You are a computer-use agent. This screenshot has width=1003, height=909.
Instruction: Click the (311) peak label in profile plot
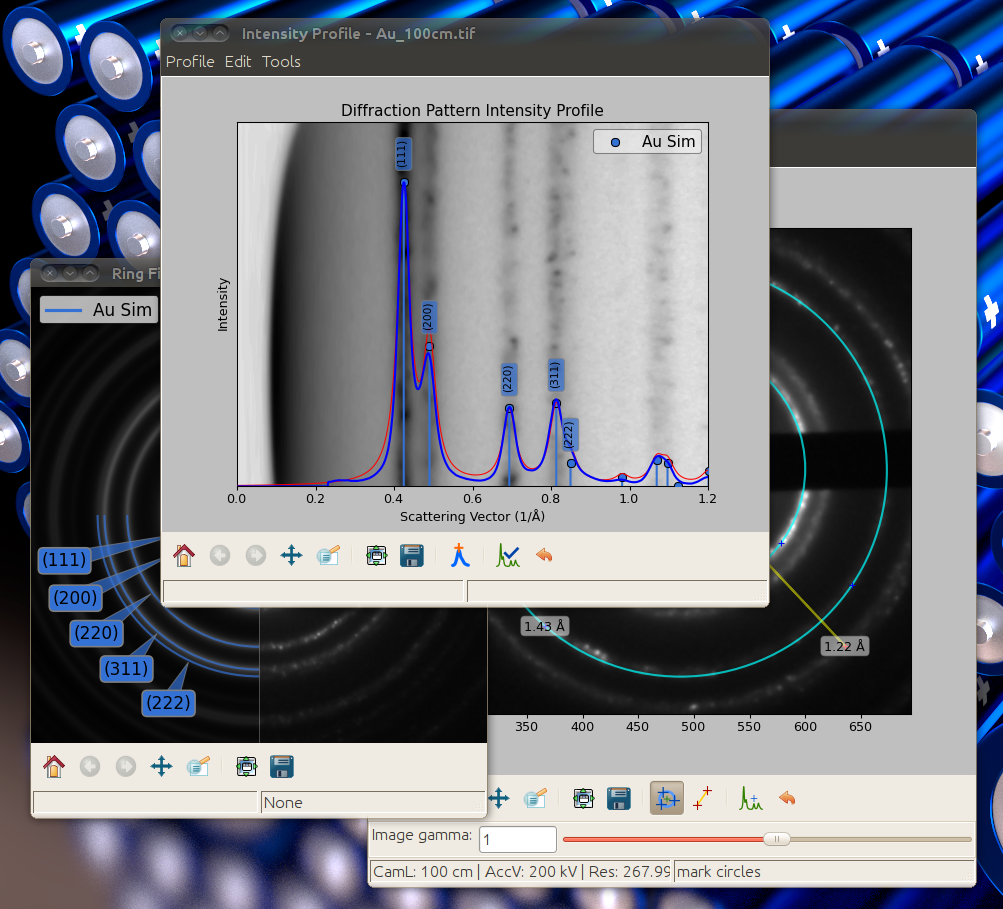(x=555, y=375)
